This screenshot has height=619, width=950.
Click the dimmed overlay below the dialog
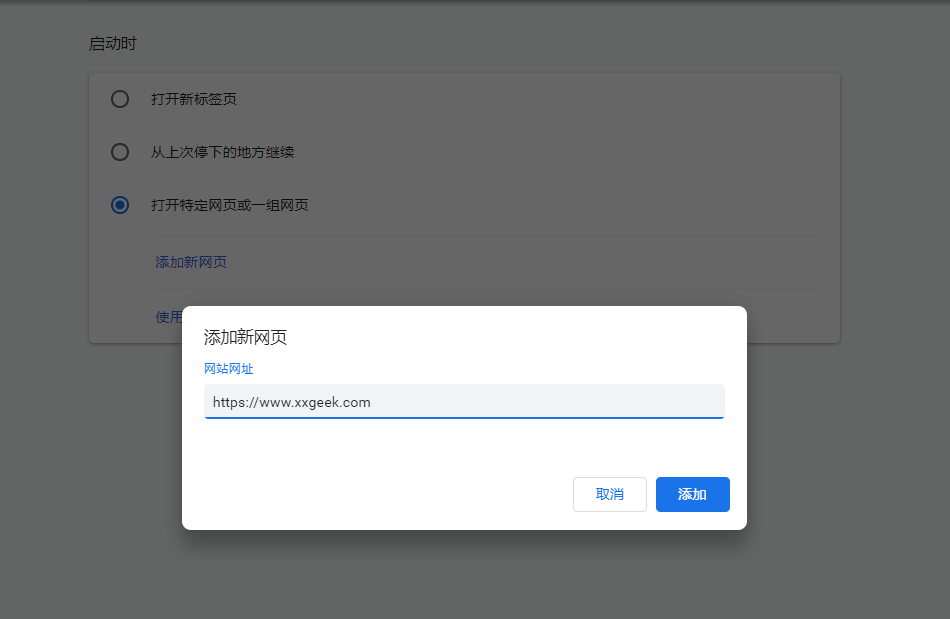464,575
